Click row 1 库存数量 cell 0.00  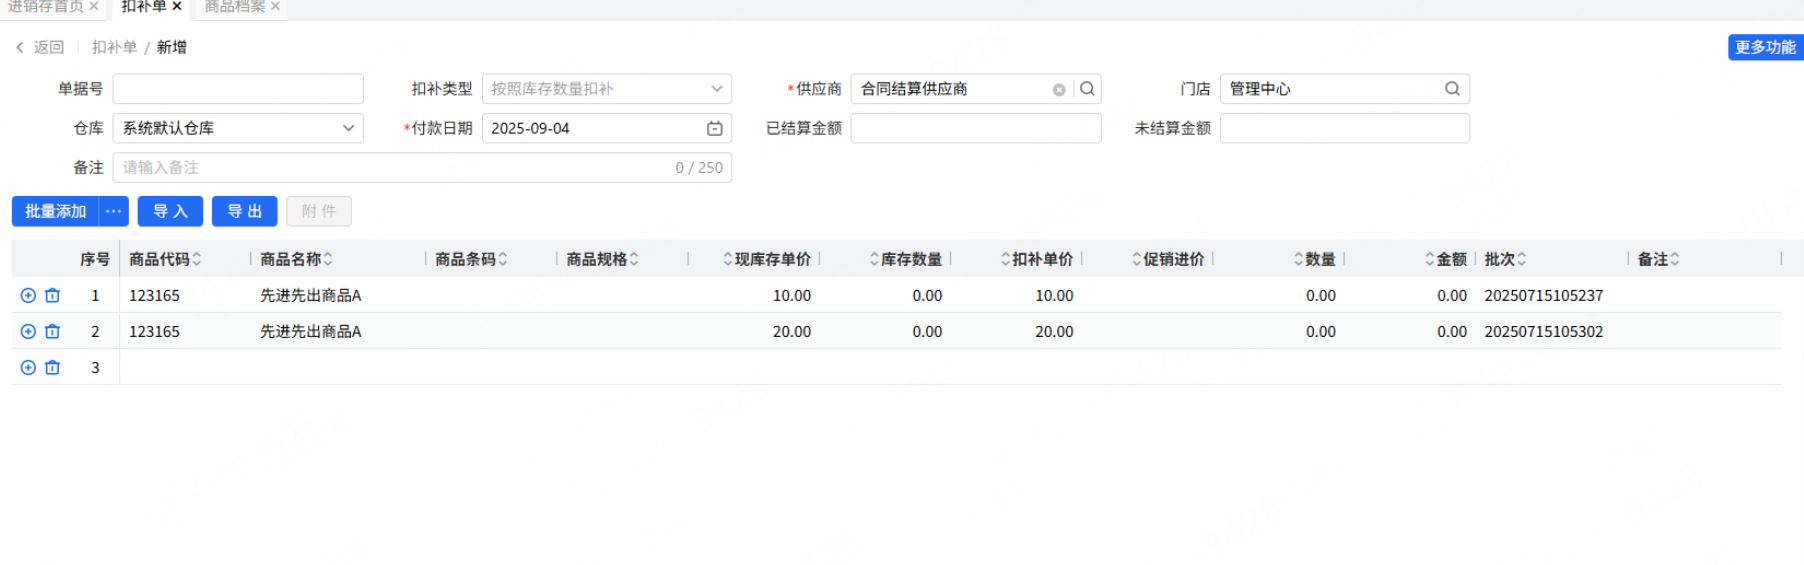pyautogui.click(x=927, y=296)
